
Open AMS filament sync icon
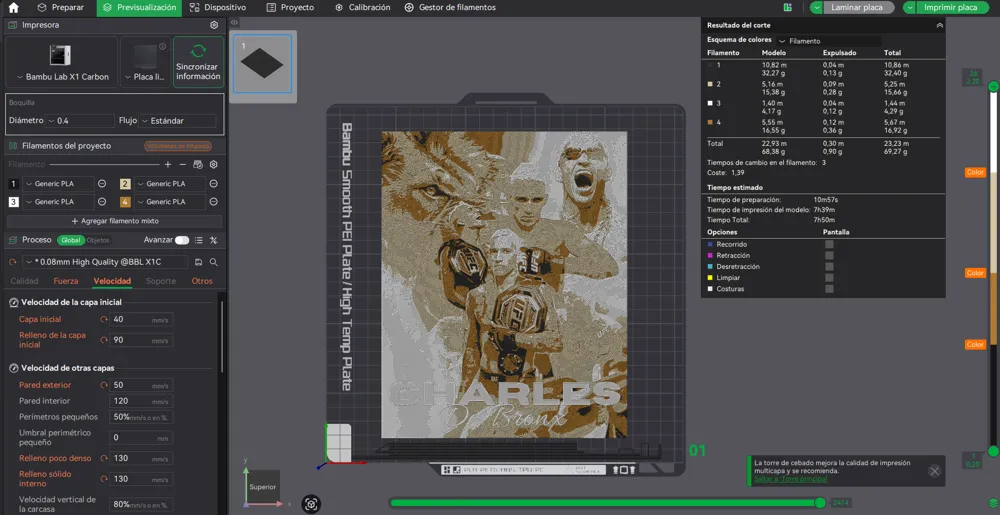198,164
